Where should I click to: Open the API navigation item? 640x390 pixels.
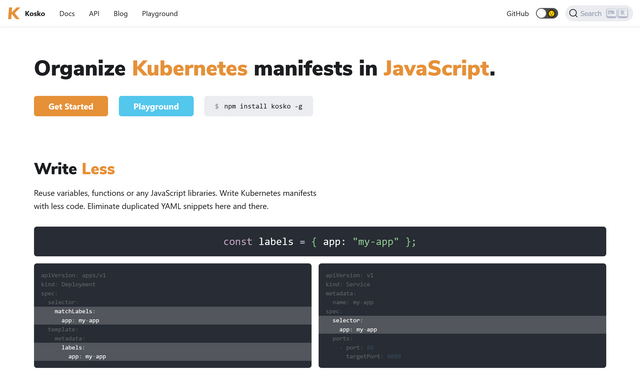coord(94,13)
